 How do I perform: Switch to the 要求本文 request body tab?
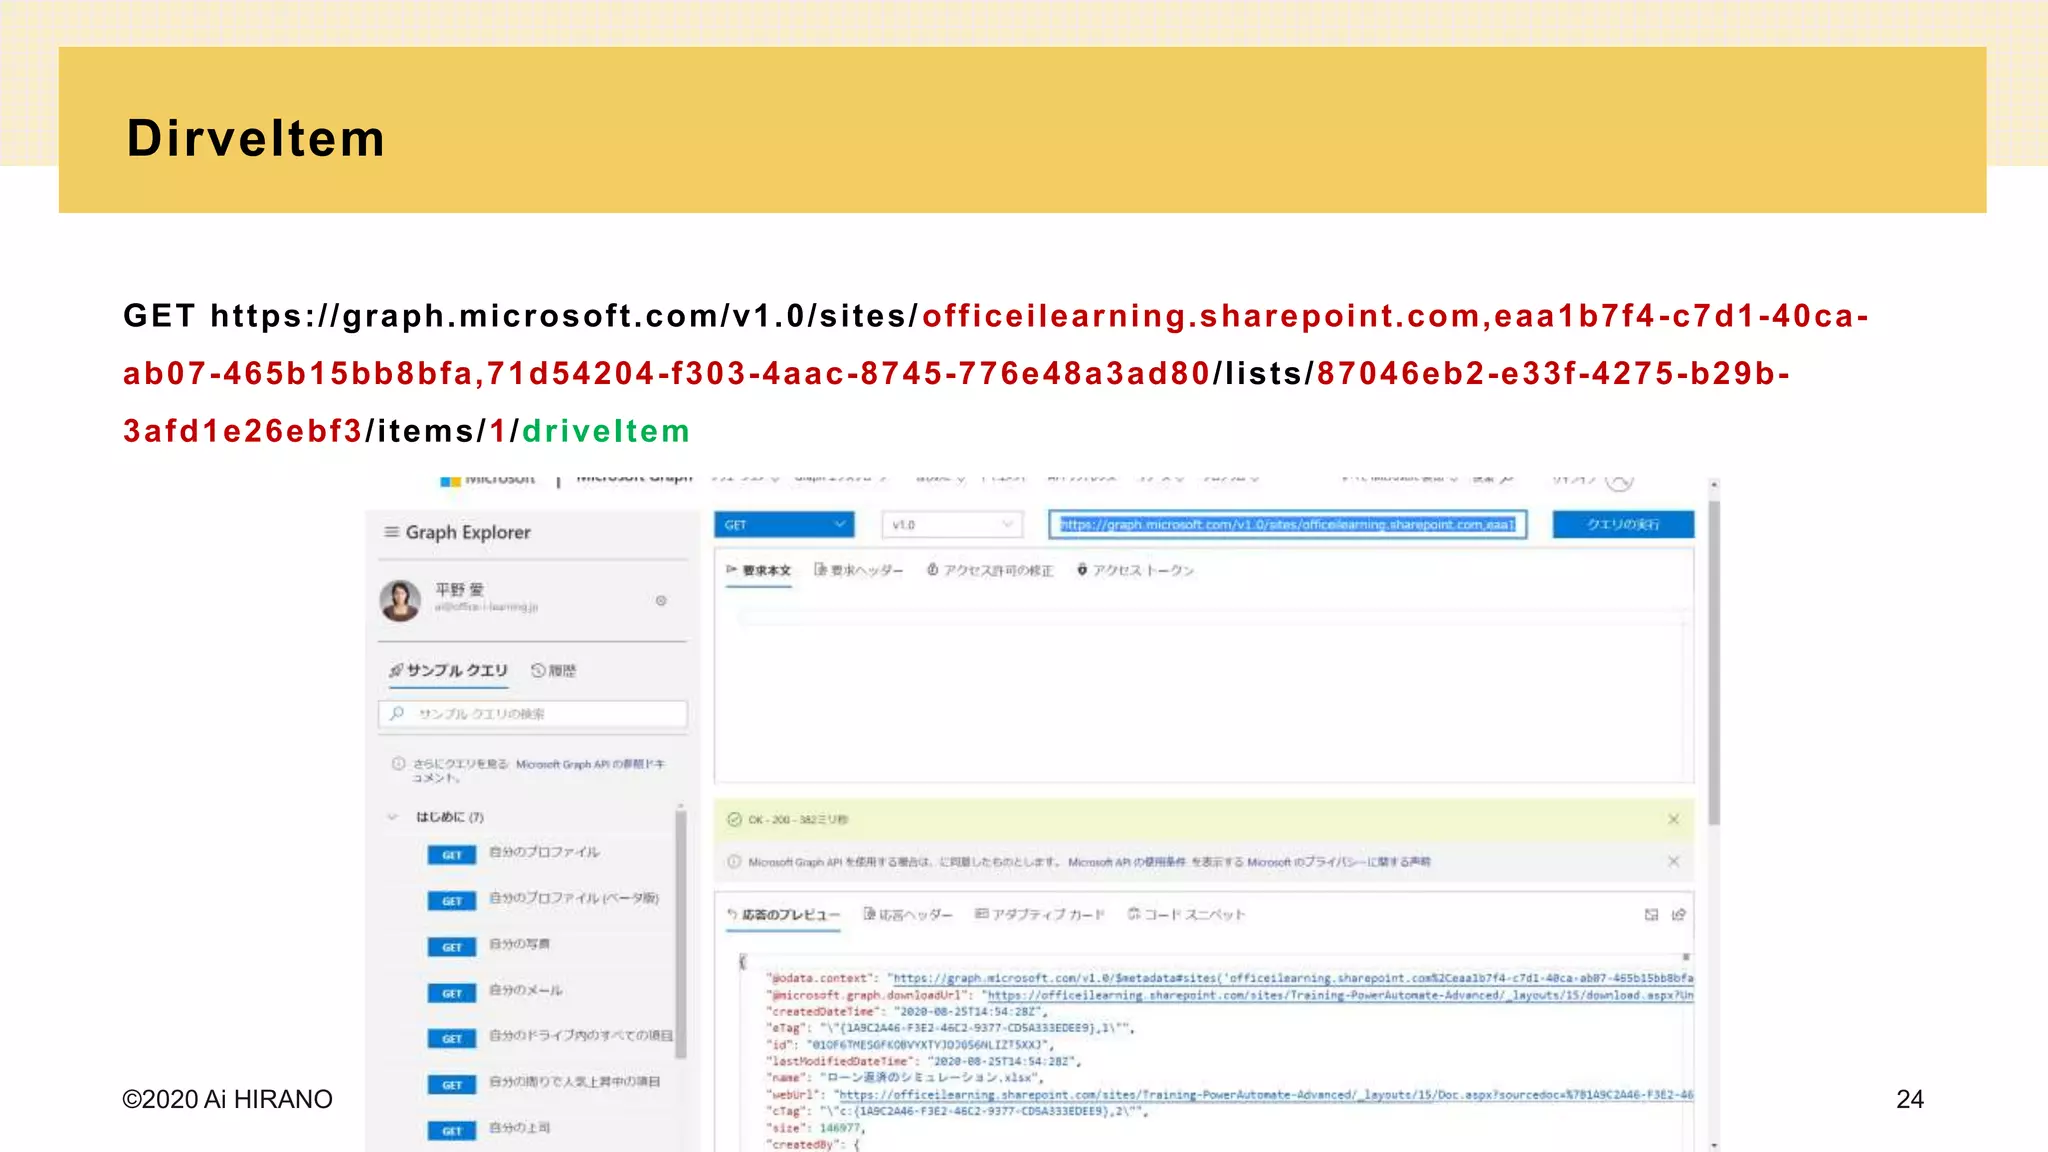coord(759,570)
